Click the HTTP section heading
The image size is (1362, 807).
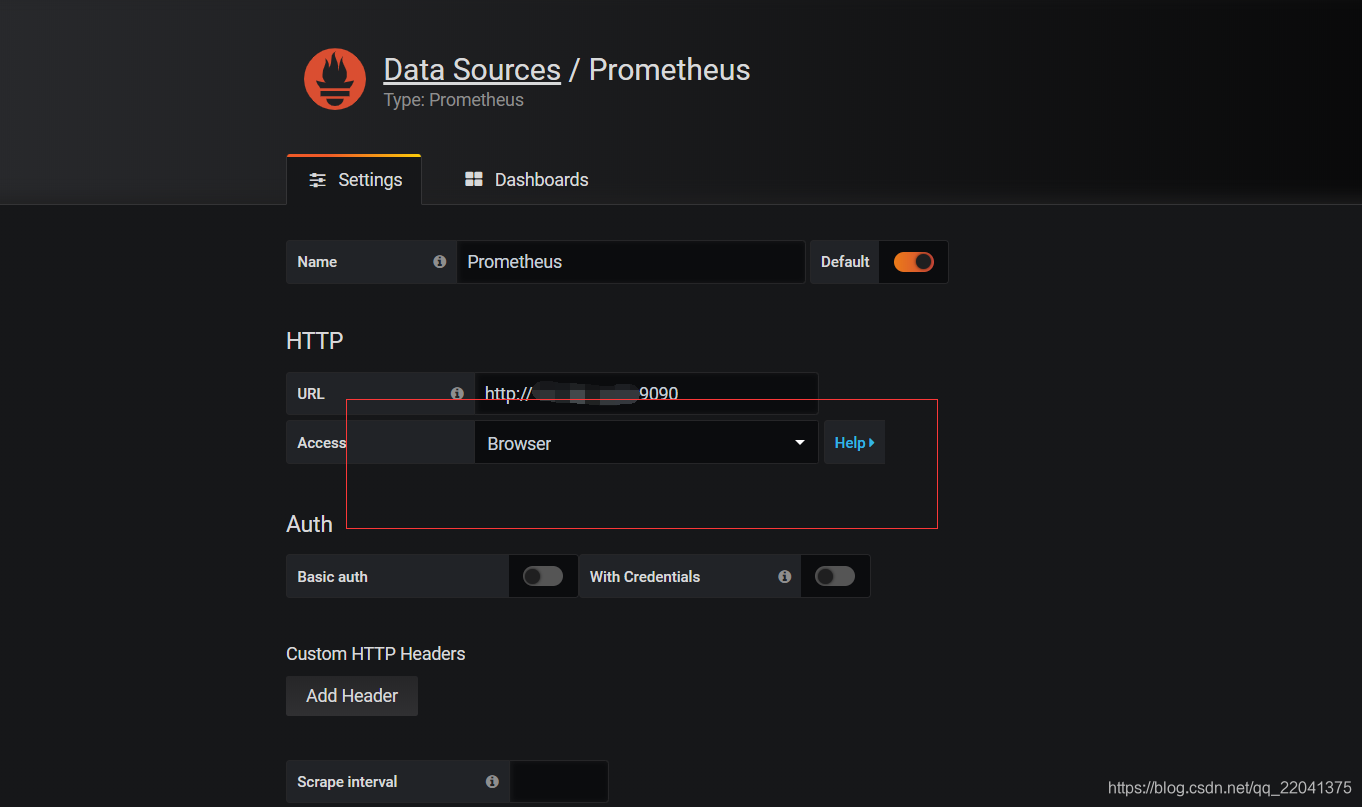[315, 341]
